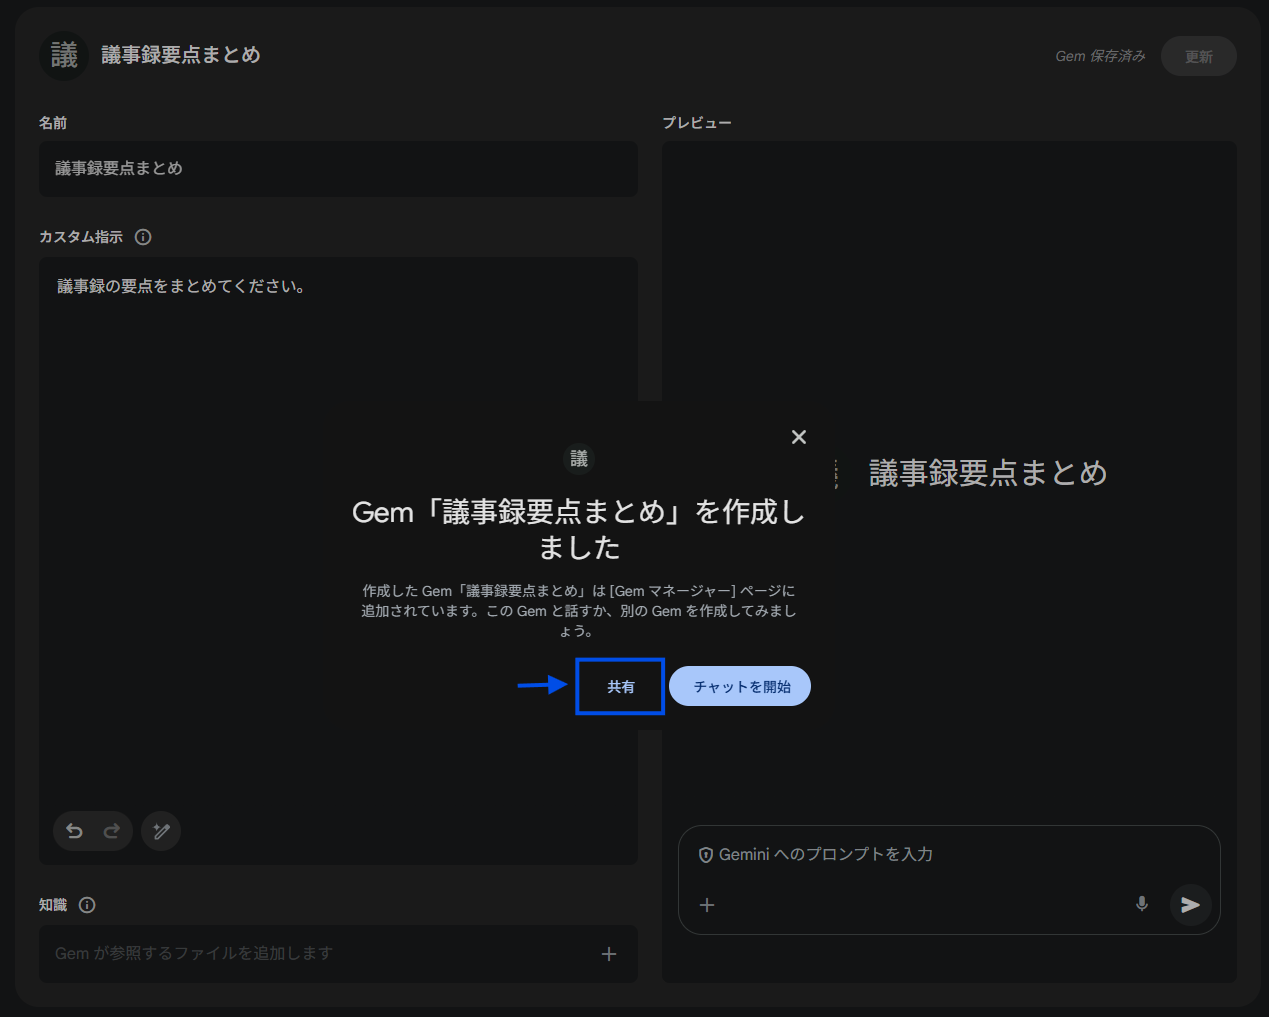Click the magic pen rewrite icon
The height and width of the screenshot is (1017, 1269).
(161, 831)
